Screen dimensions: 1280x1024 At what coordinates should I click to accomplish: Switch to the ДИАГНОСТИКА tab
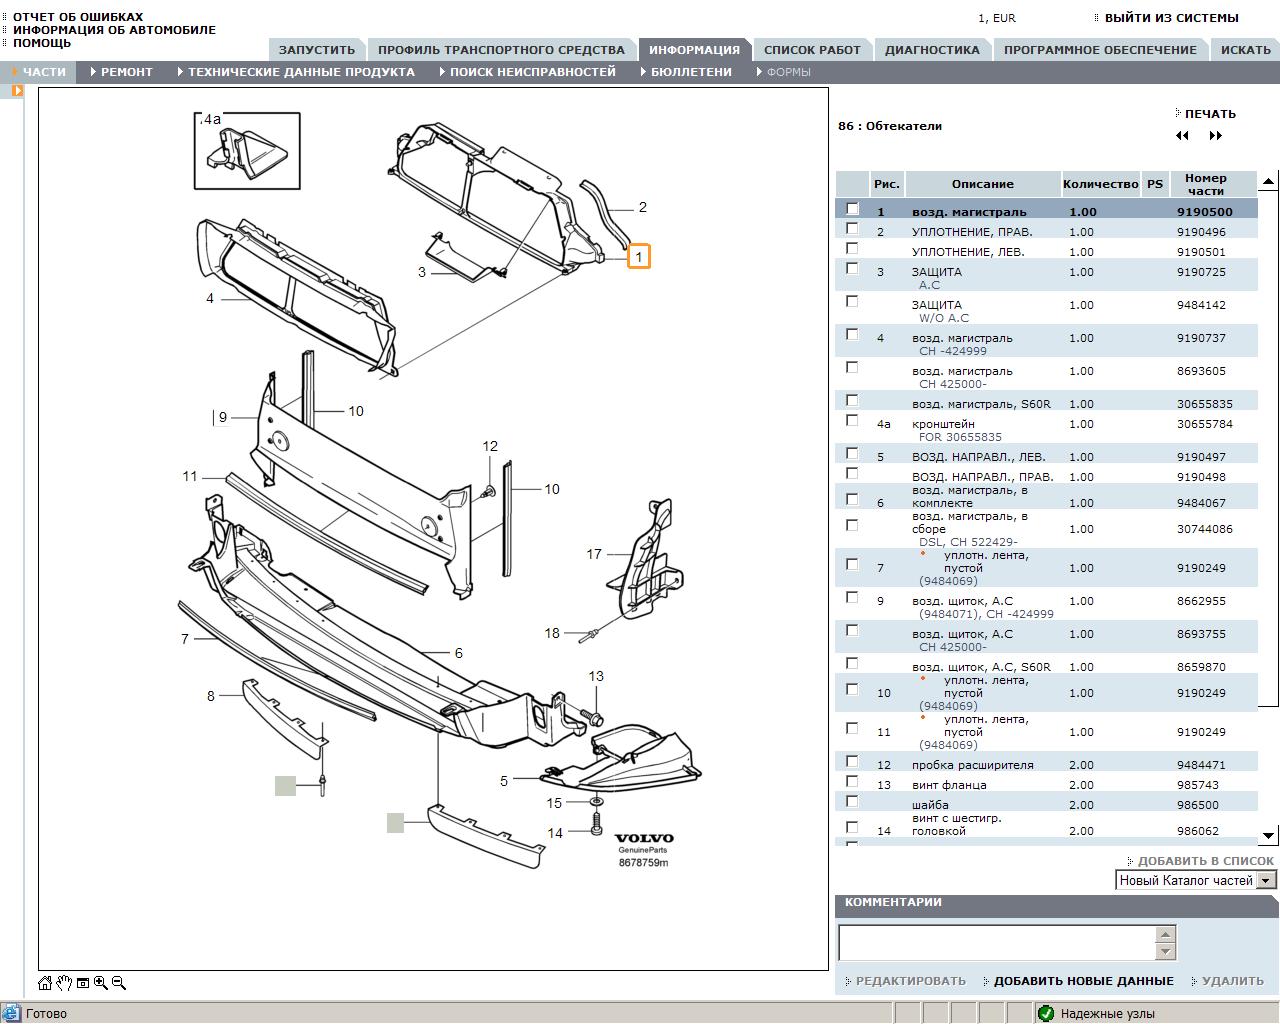coord(932,50)
